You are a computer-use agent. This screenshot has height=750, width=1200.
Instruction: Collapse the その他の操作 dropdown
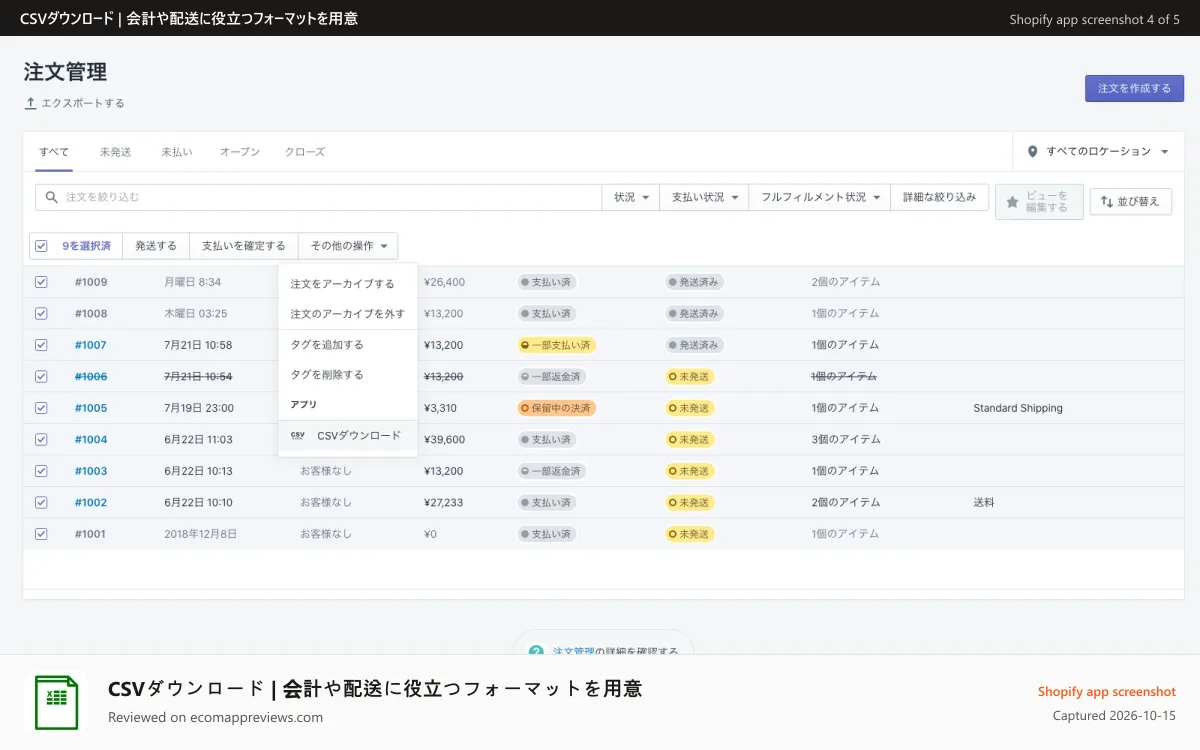tap(348, 246)
